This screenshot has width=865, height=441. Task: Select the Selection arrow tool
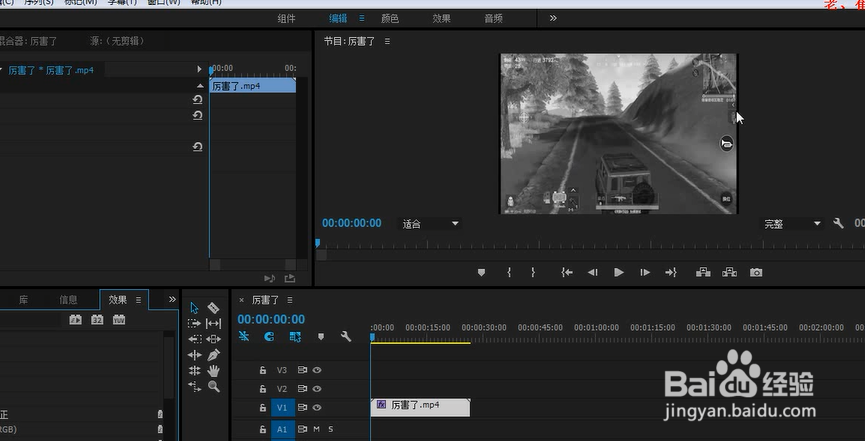(194, 308)
